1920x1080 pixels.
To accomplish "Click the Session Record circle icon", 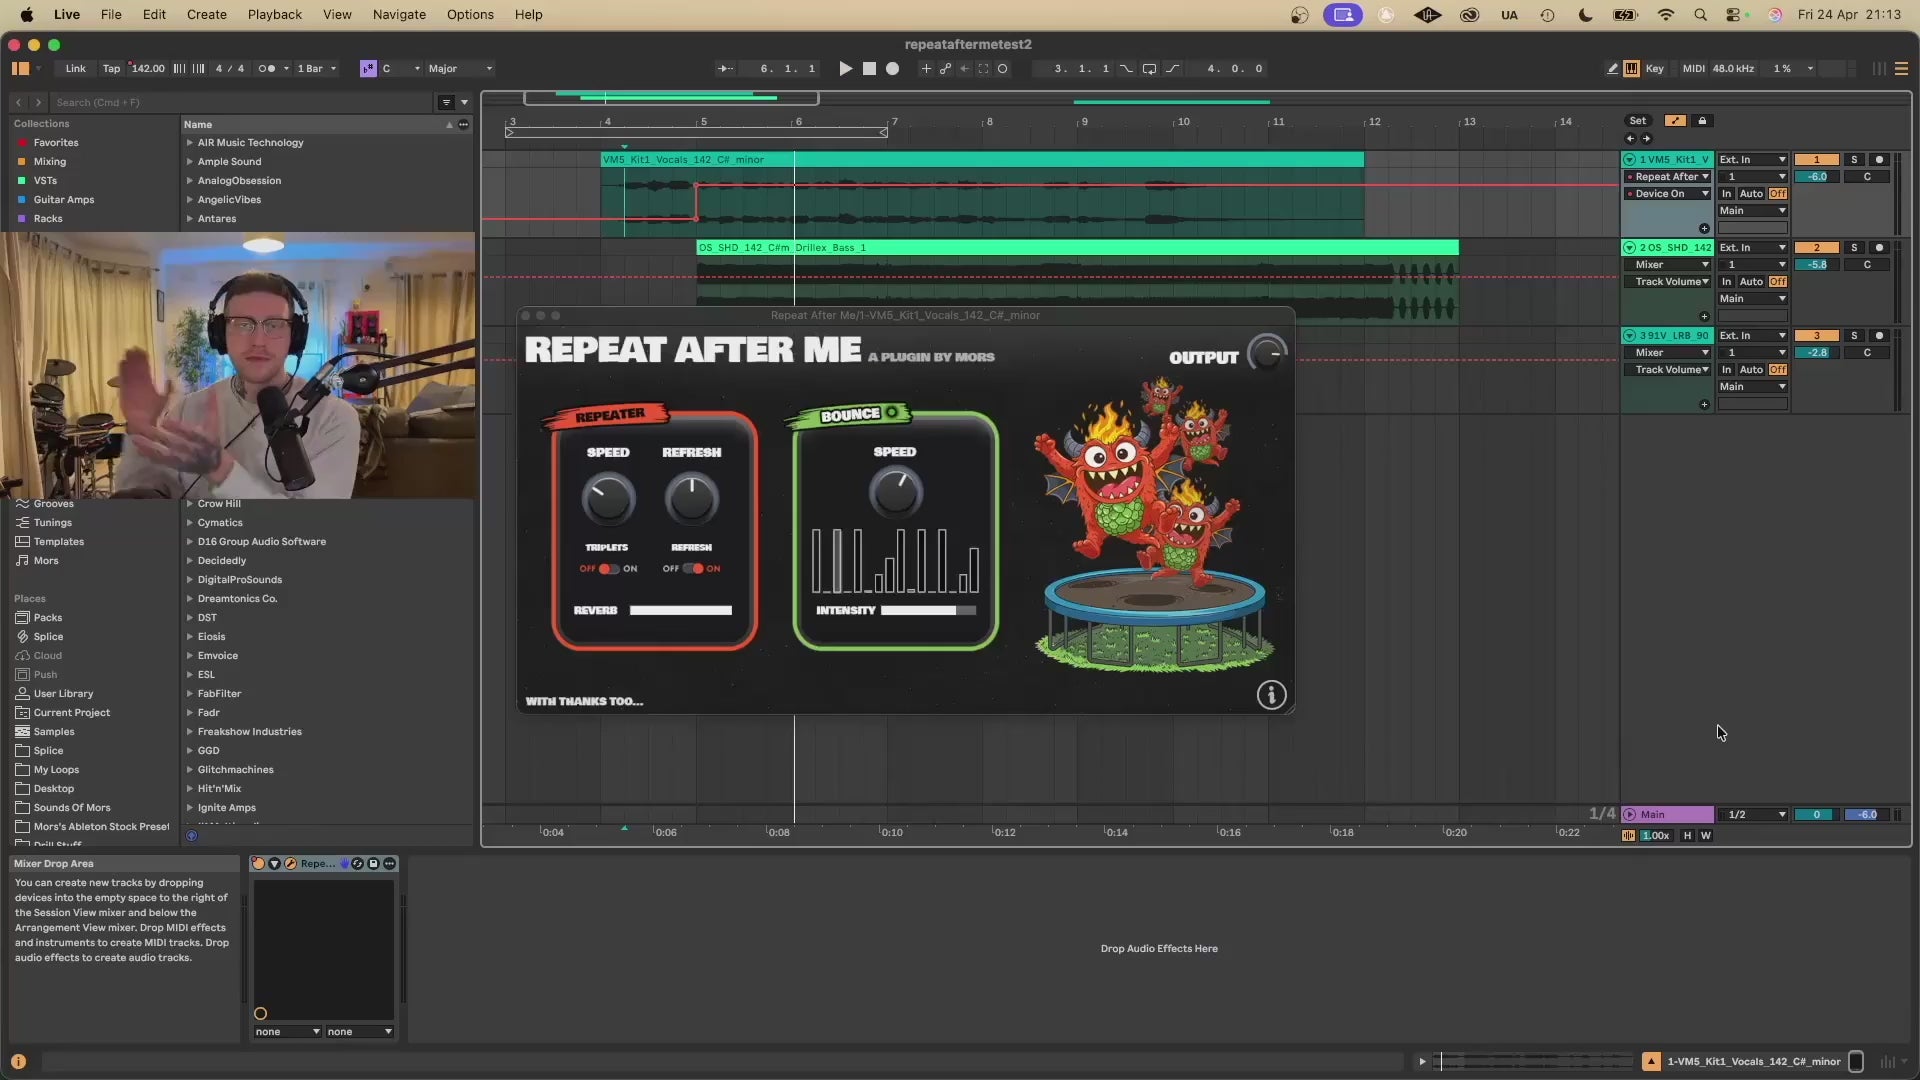I will pos(1002,69).
